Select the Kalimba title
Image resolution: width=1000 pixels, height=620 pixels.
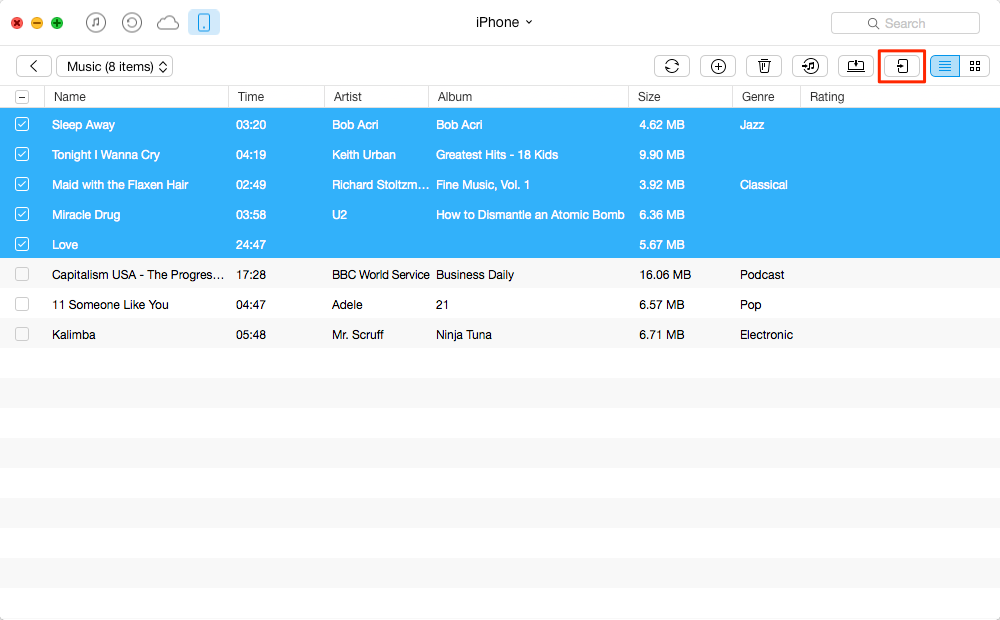click(74, 335)
